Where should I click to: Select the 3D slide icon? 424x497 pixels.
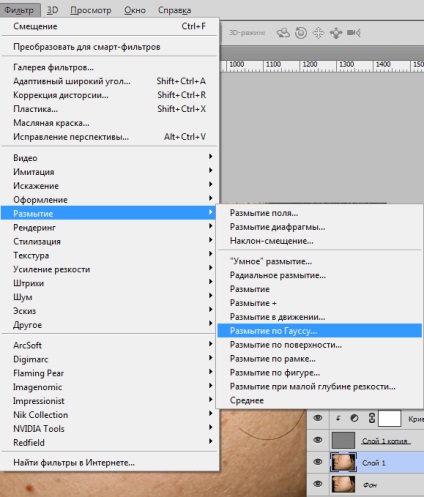(336, 33)
